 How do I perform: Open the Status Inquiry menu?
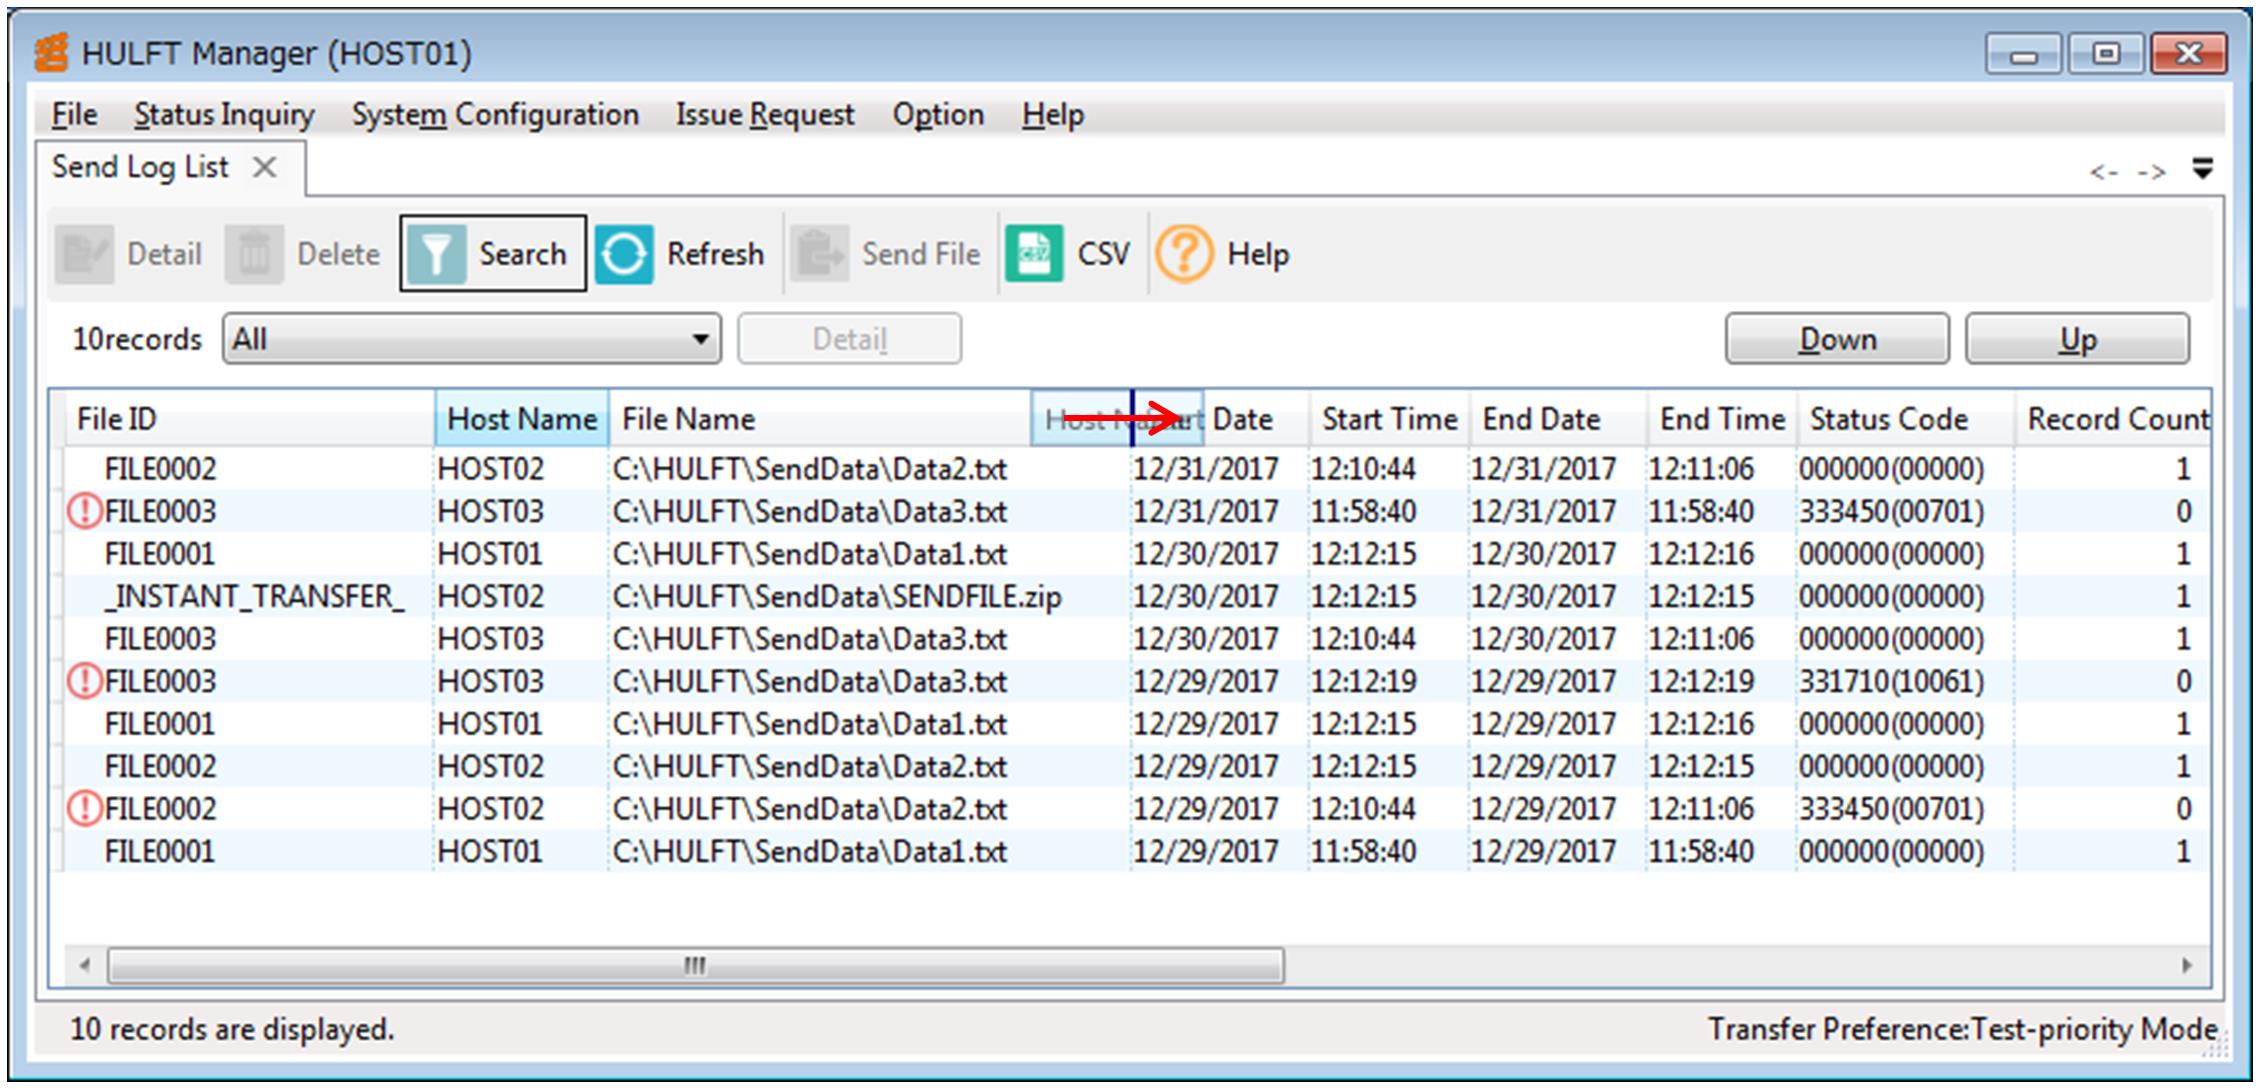(224, 115)
